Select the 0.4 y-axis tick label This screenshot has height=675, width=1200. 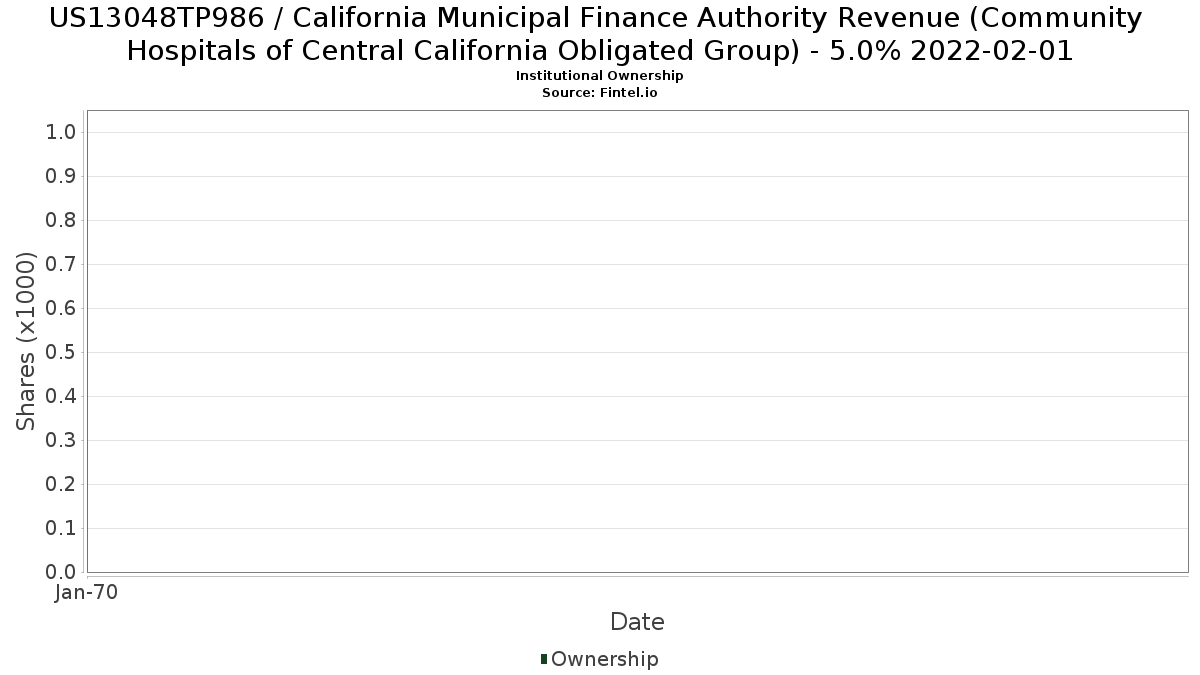point(61,397)
